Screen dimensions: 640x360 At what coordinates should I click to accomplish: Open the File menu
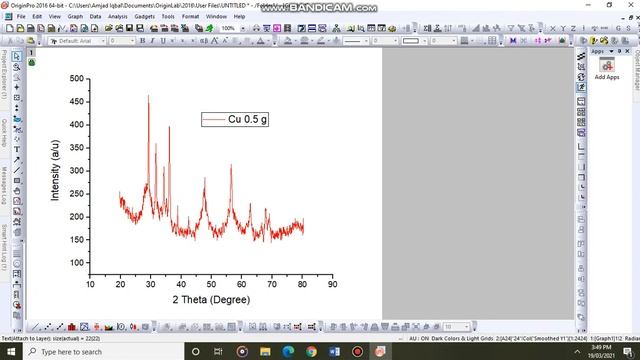[21, 17]
